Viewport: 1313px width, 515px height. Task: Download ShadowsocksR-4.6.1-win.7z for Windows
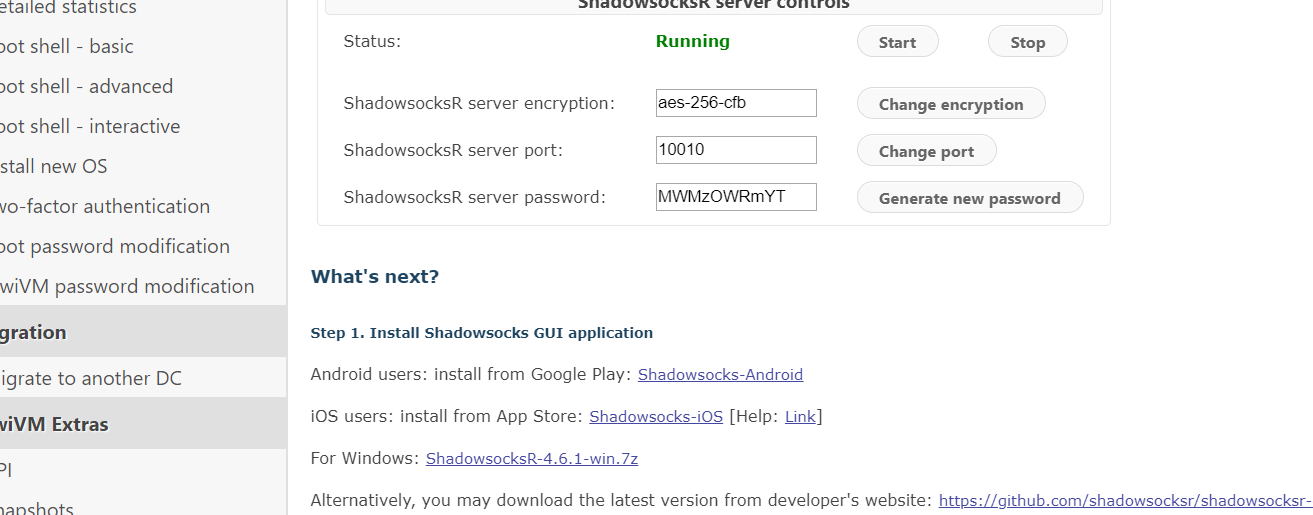[532, 459]
